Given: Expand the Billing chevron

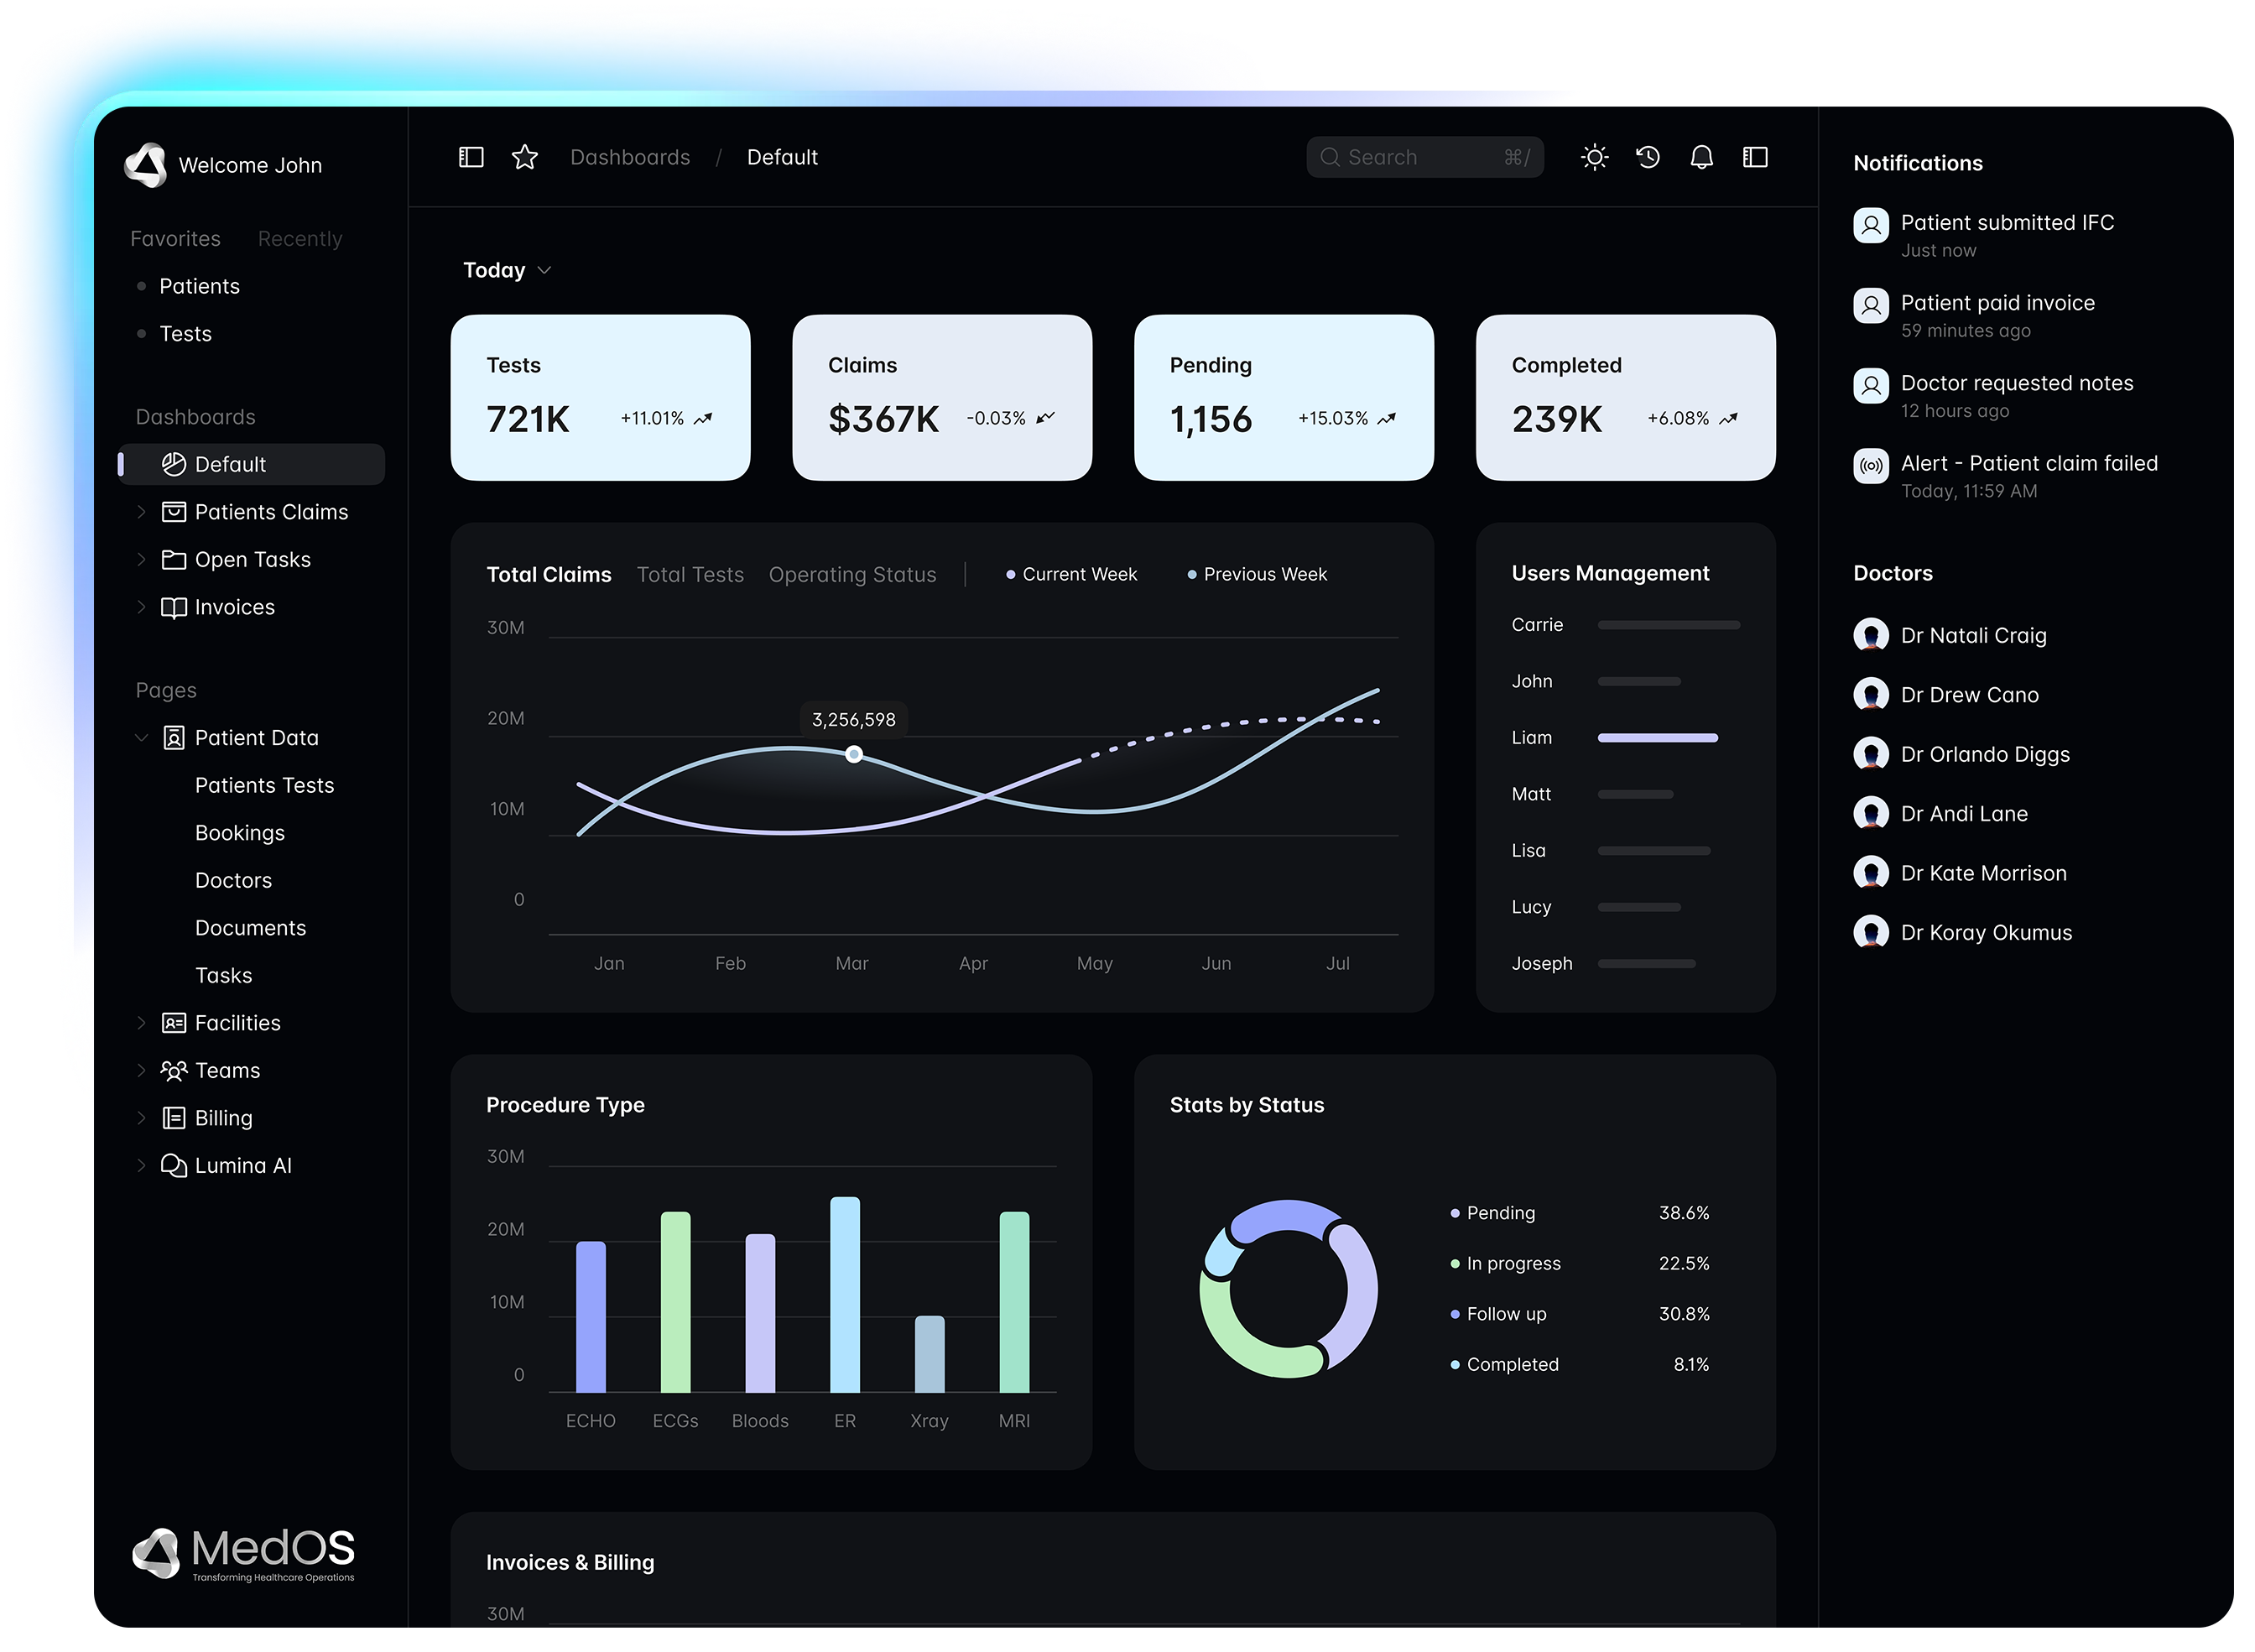Looking at the screenshot, I should click(141, 1118).
